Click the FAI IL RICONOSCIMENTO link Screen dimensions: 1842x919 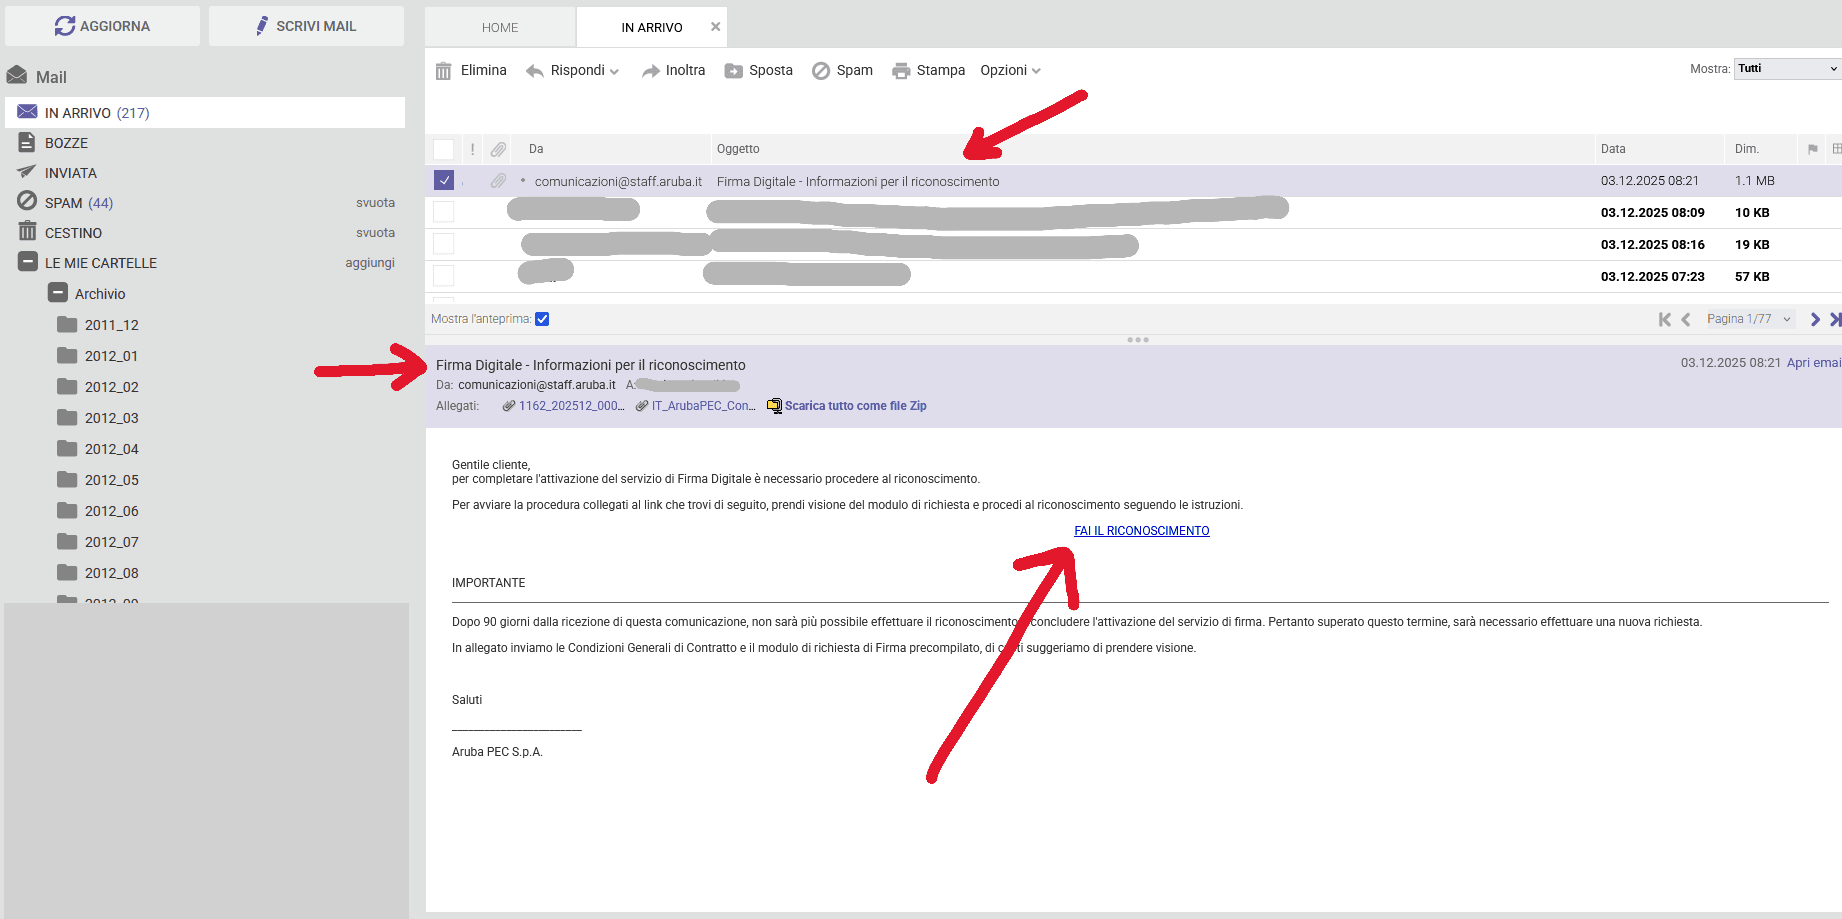(1141, 531)
